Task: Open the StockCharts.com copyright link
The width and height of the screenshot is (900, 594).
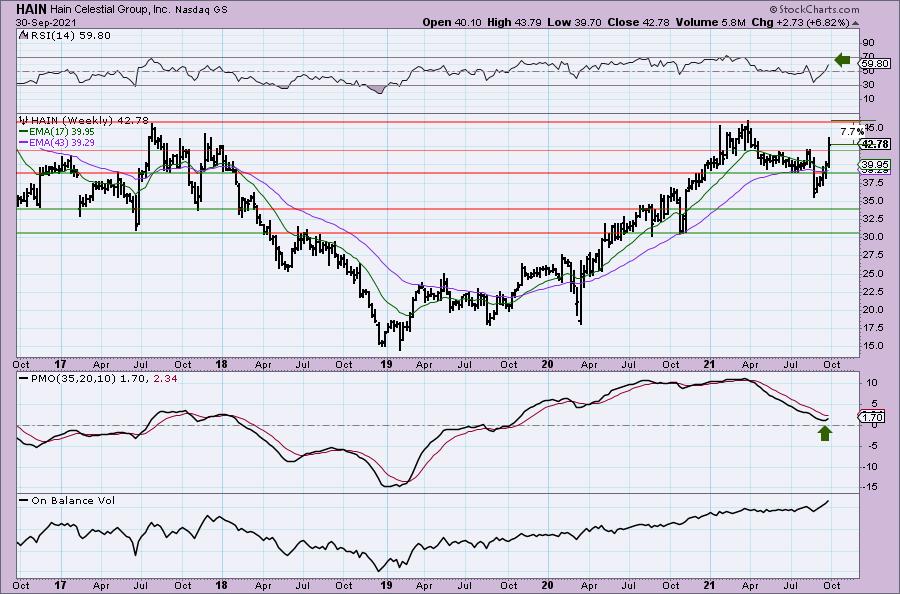Action: point(814,9)
